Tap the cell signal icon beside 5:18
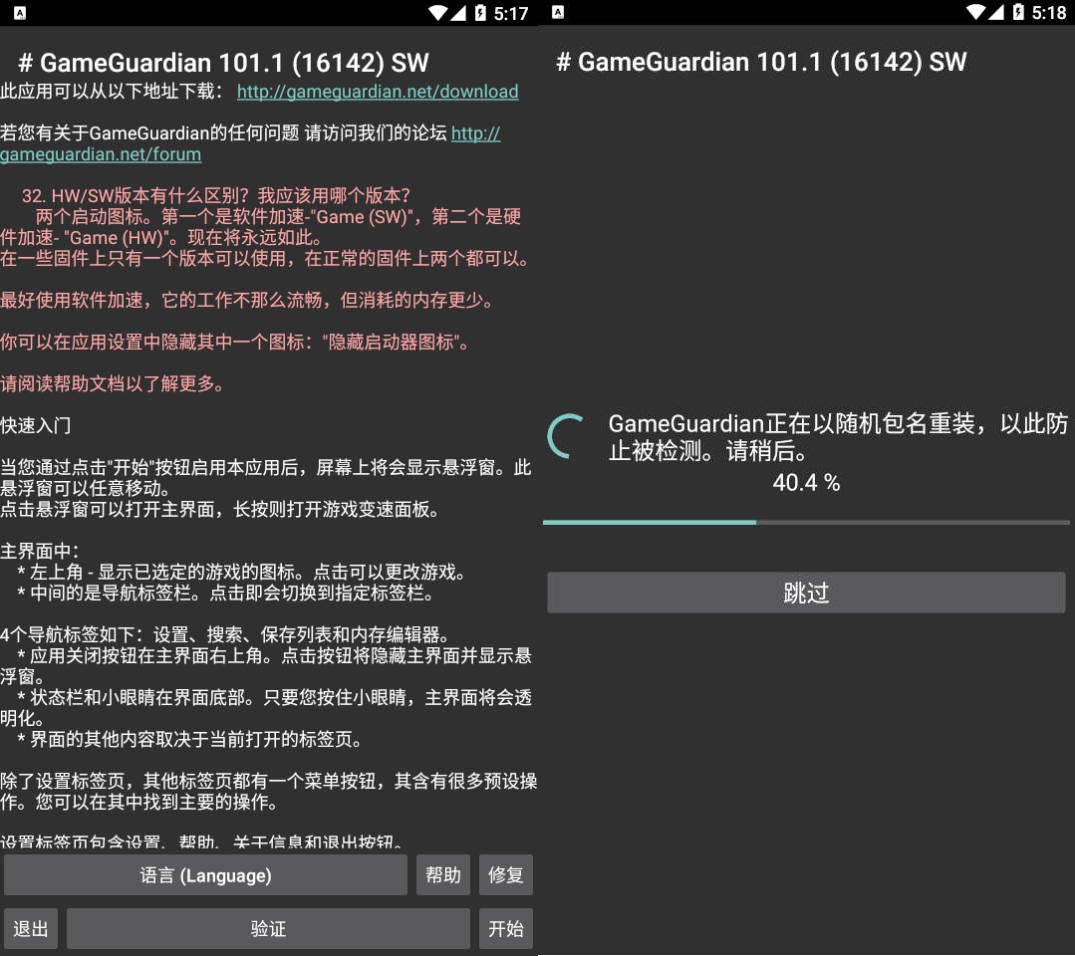Screen dimensions: 1075x956 tap(996, 12)
